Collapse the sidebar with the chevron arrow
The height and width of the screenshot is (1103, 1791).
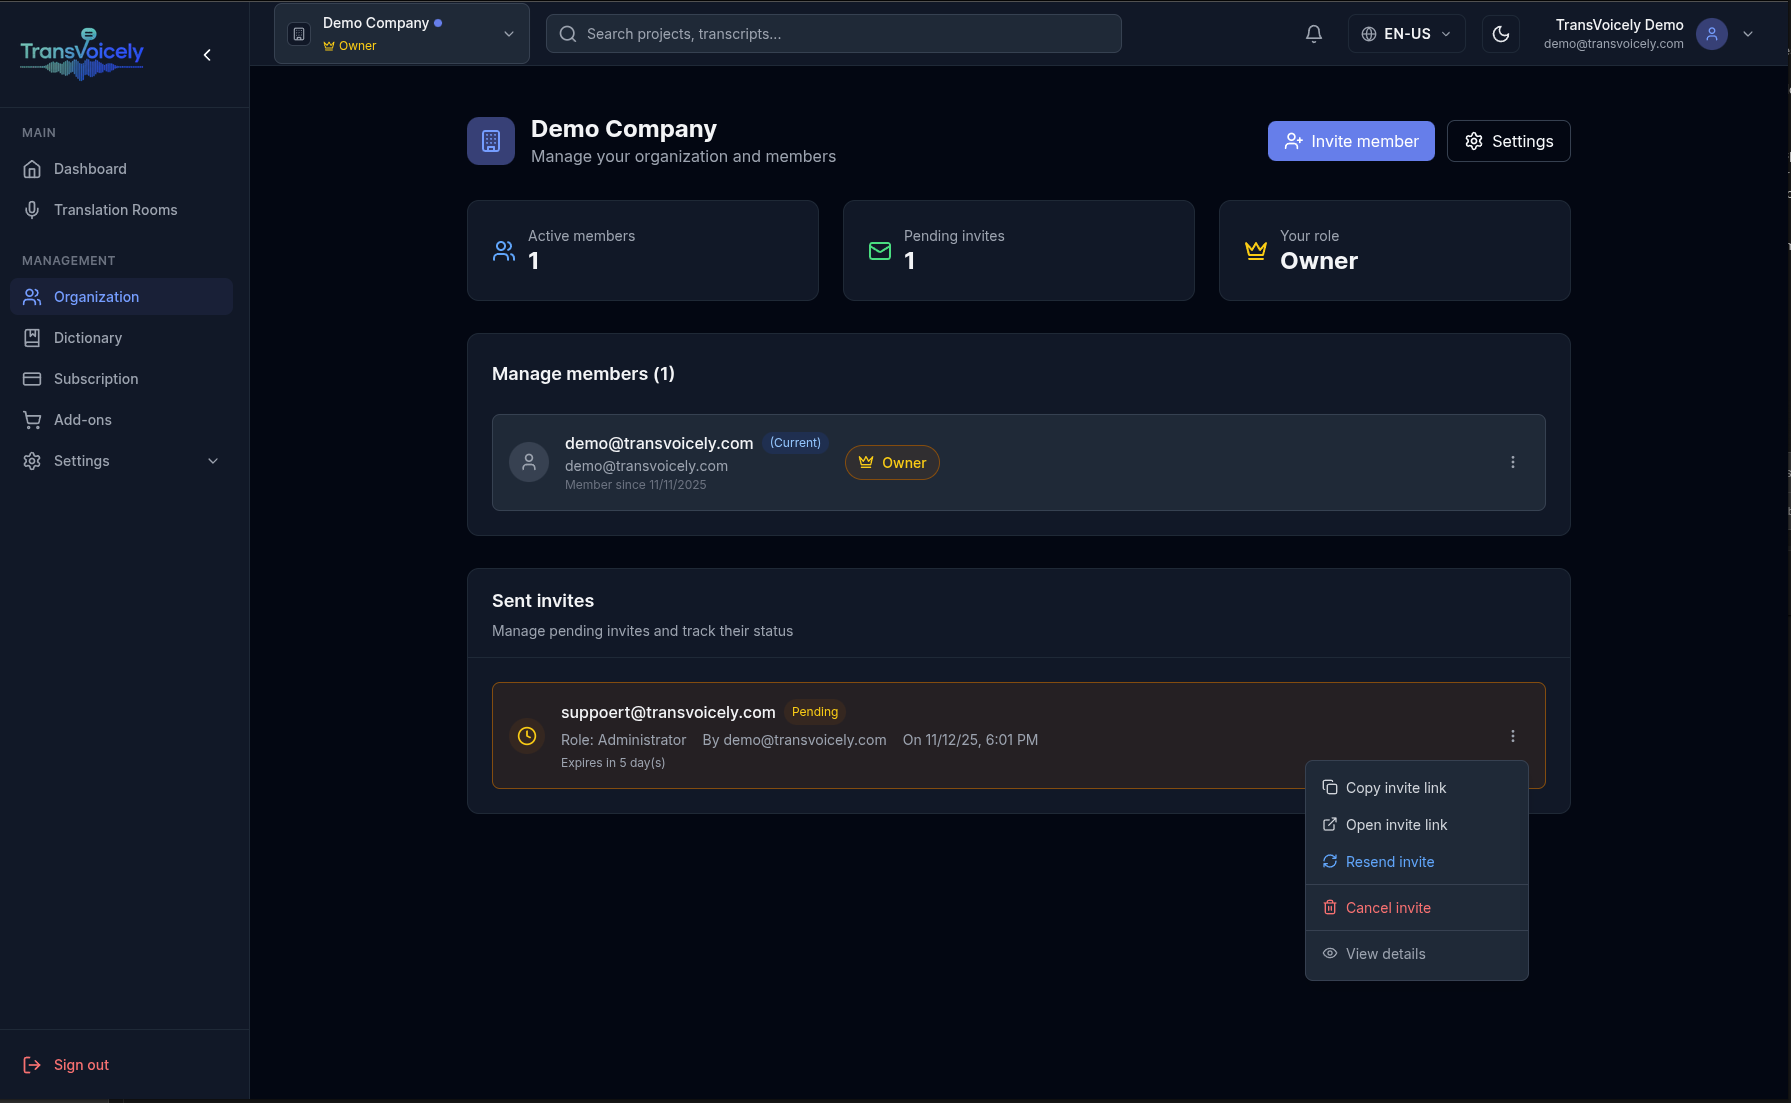pyautogui.click(x=207, y=54)
